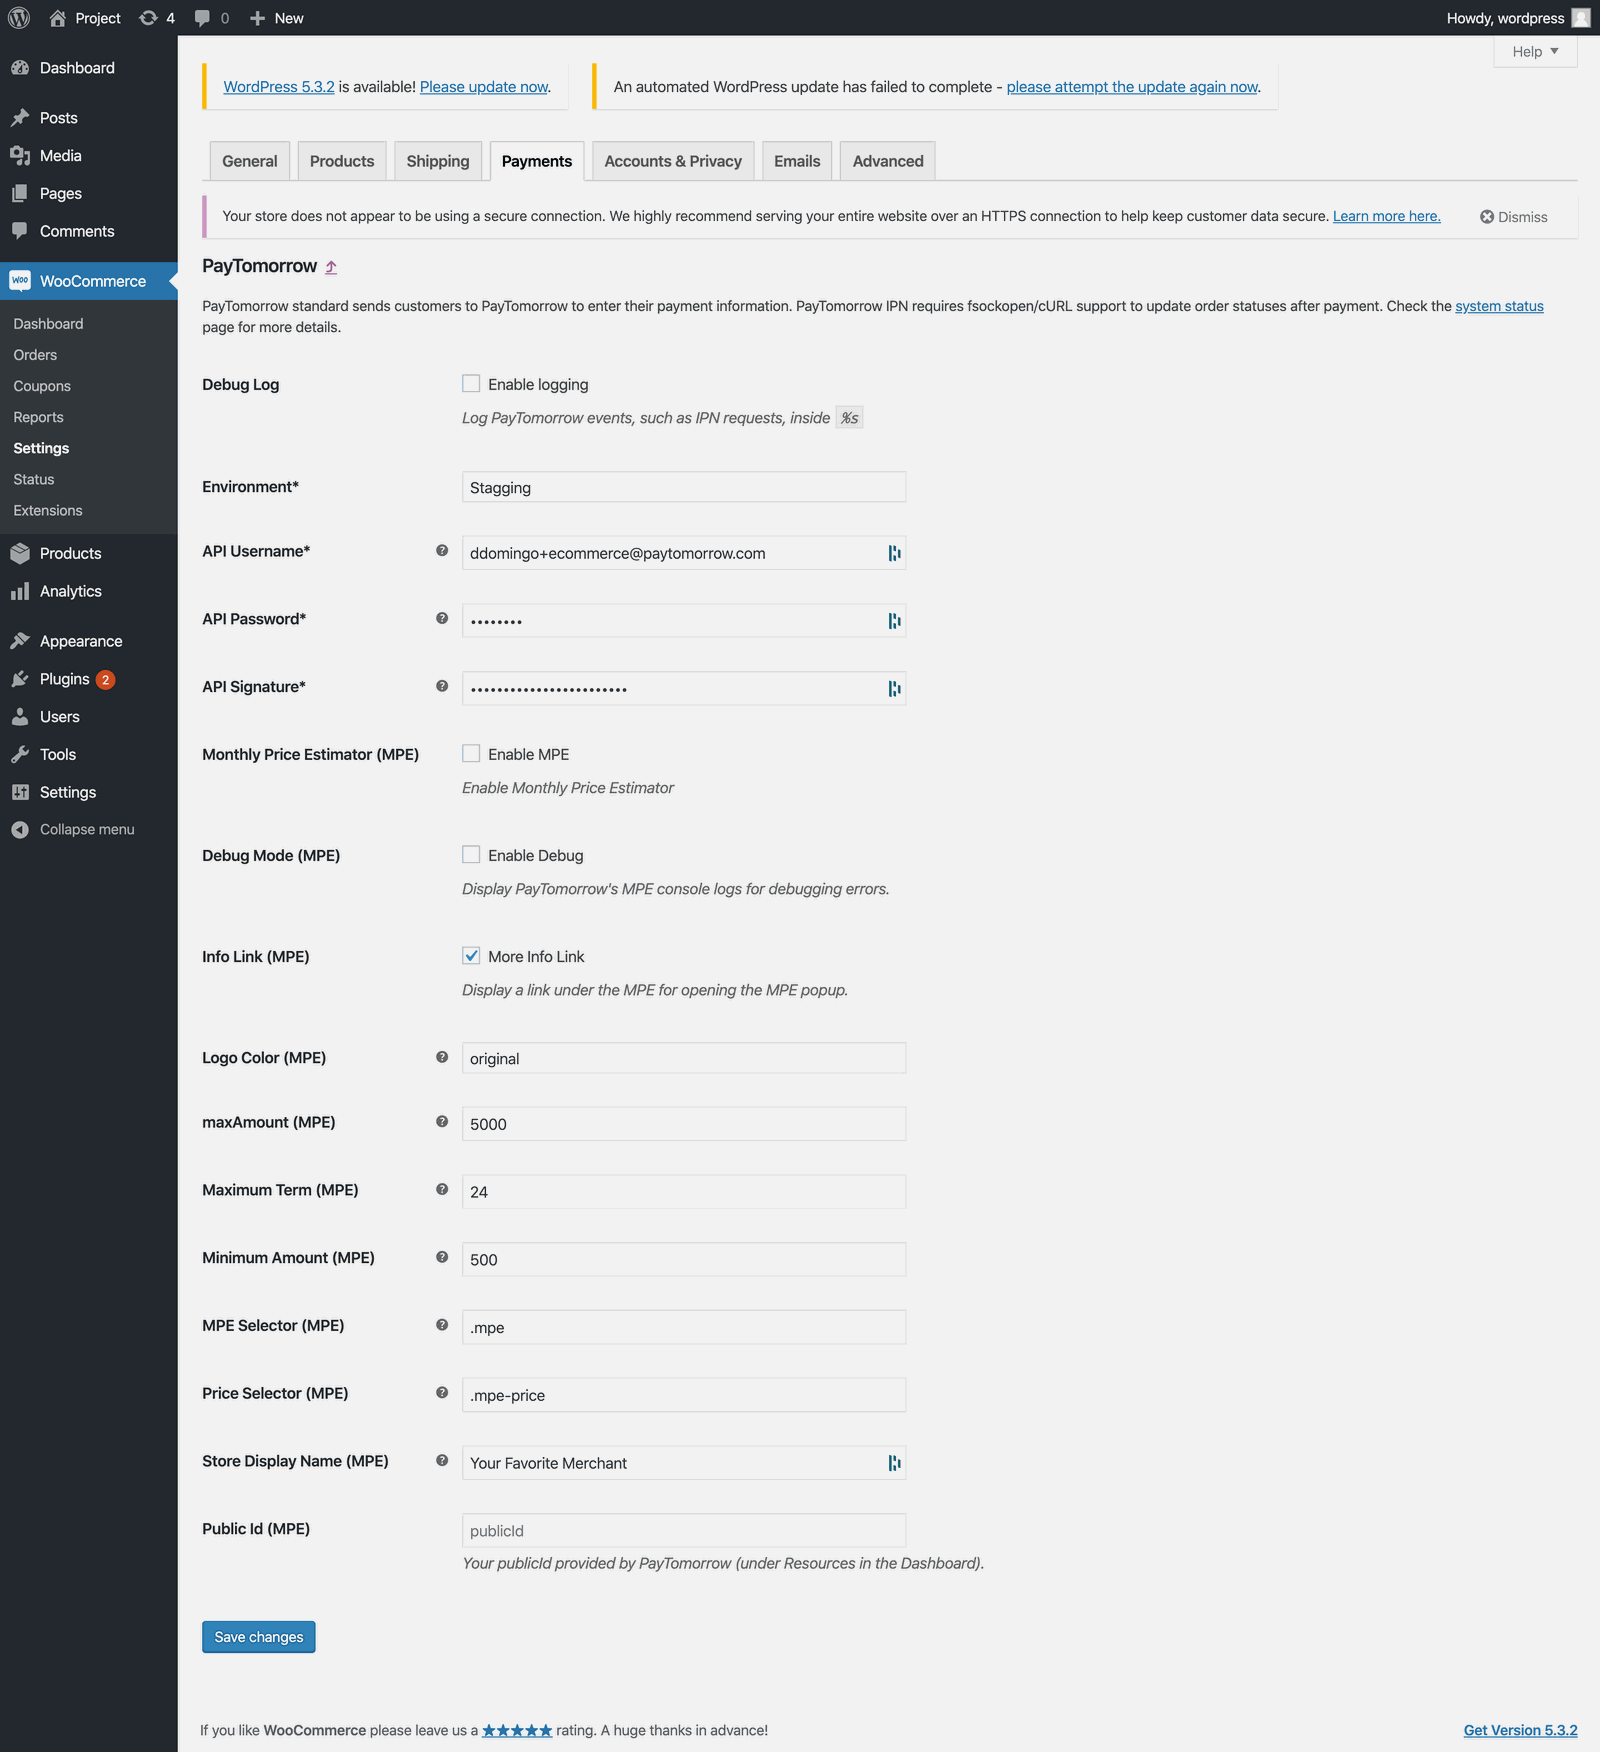Open the Logo Color original dropdown

click(684, 1058)
